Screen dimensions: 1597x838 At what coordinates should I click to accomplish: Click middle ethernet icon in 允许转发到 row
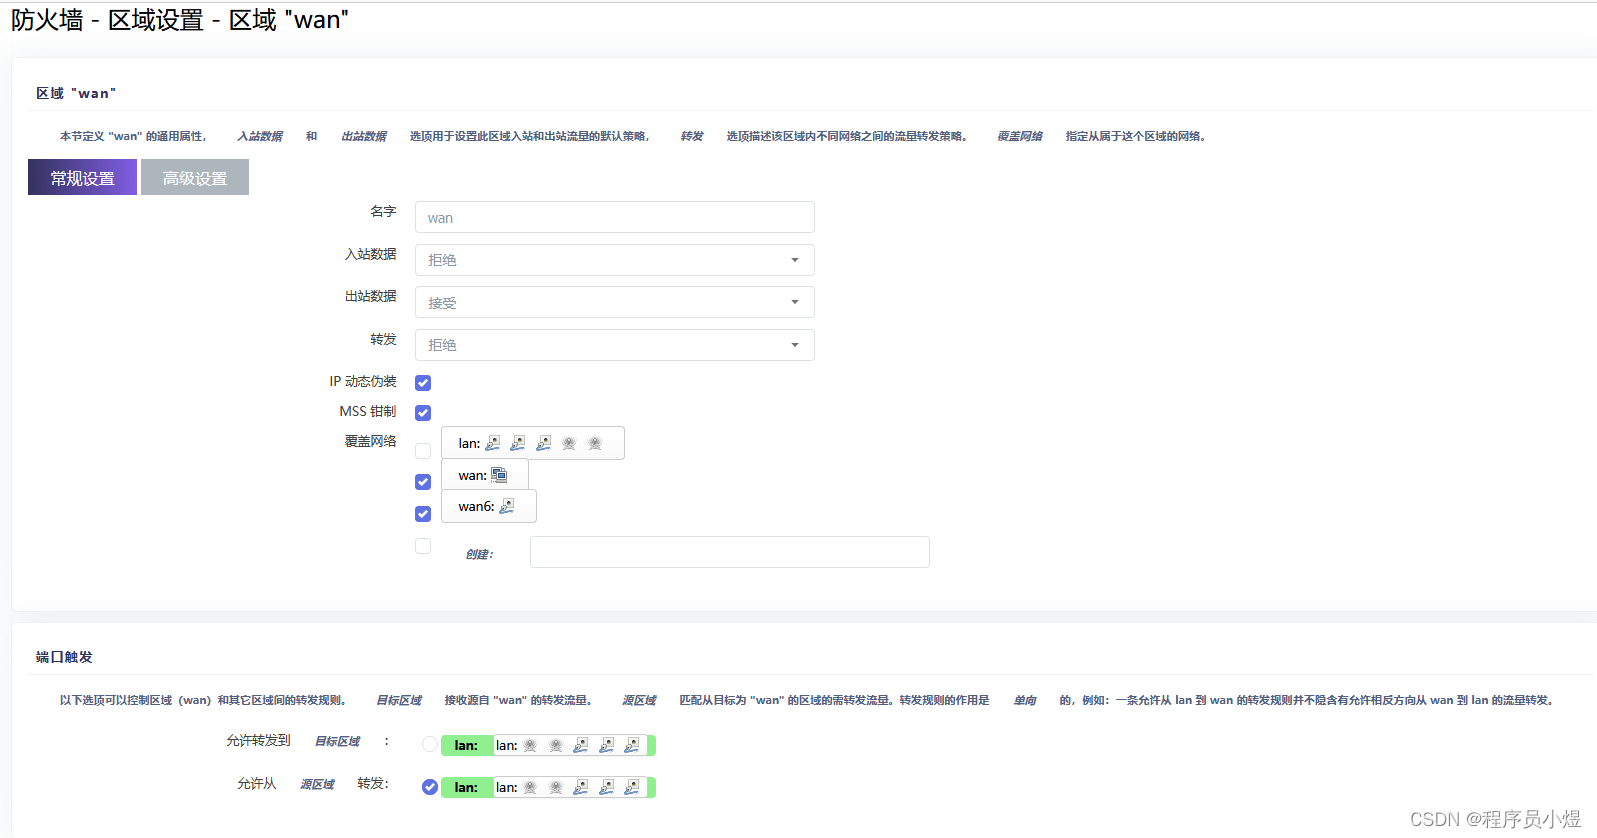[x=607, y=745]
